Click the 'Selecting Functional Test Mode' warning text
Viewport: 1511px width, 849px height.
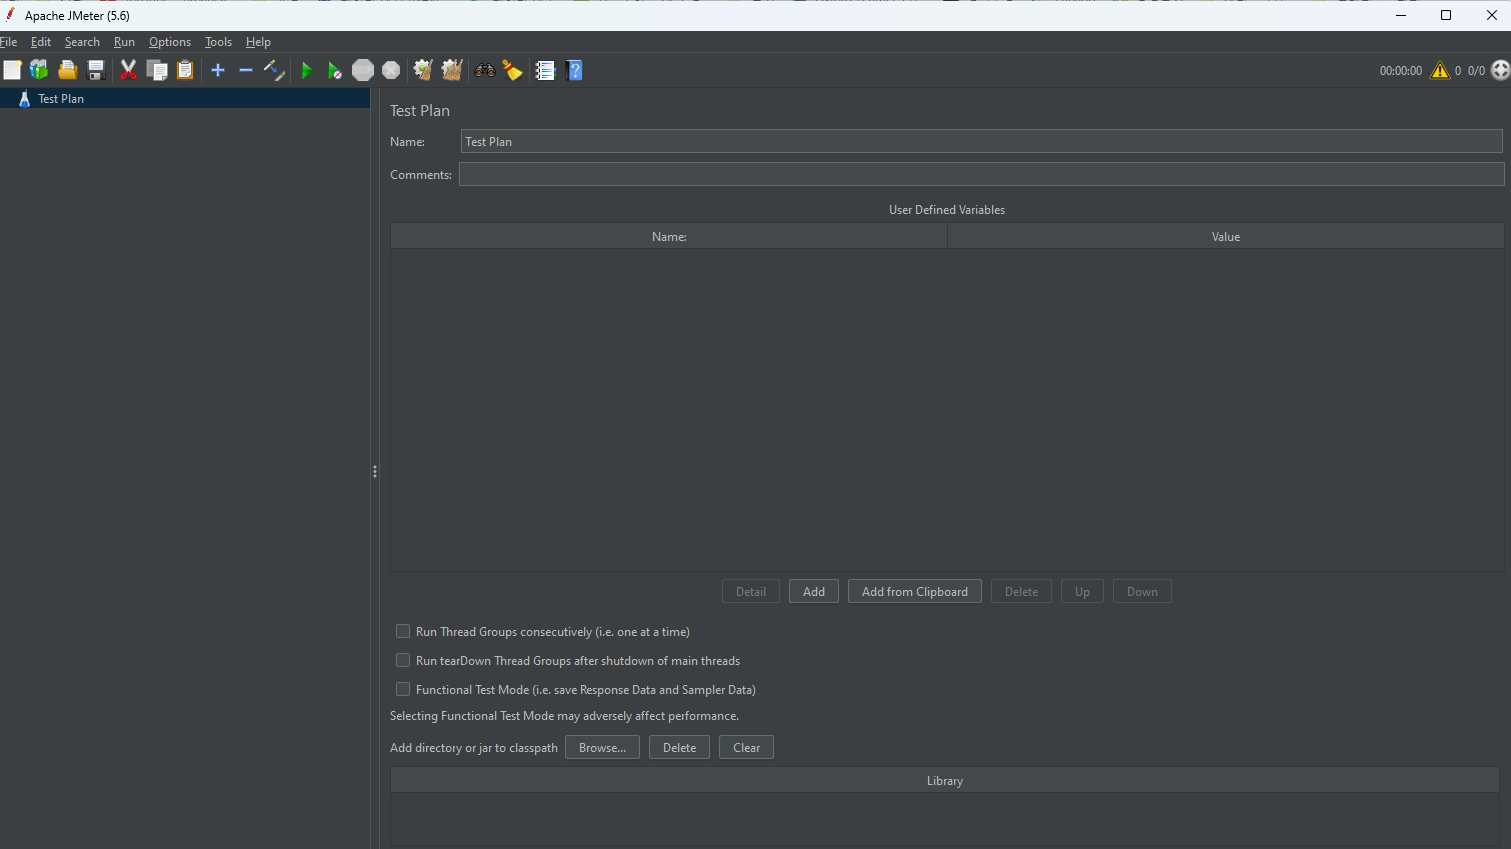[x=564, y=715]
